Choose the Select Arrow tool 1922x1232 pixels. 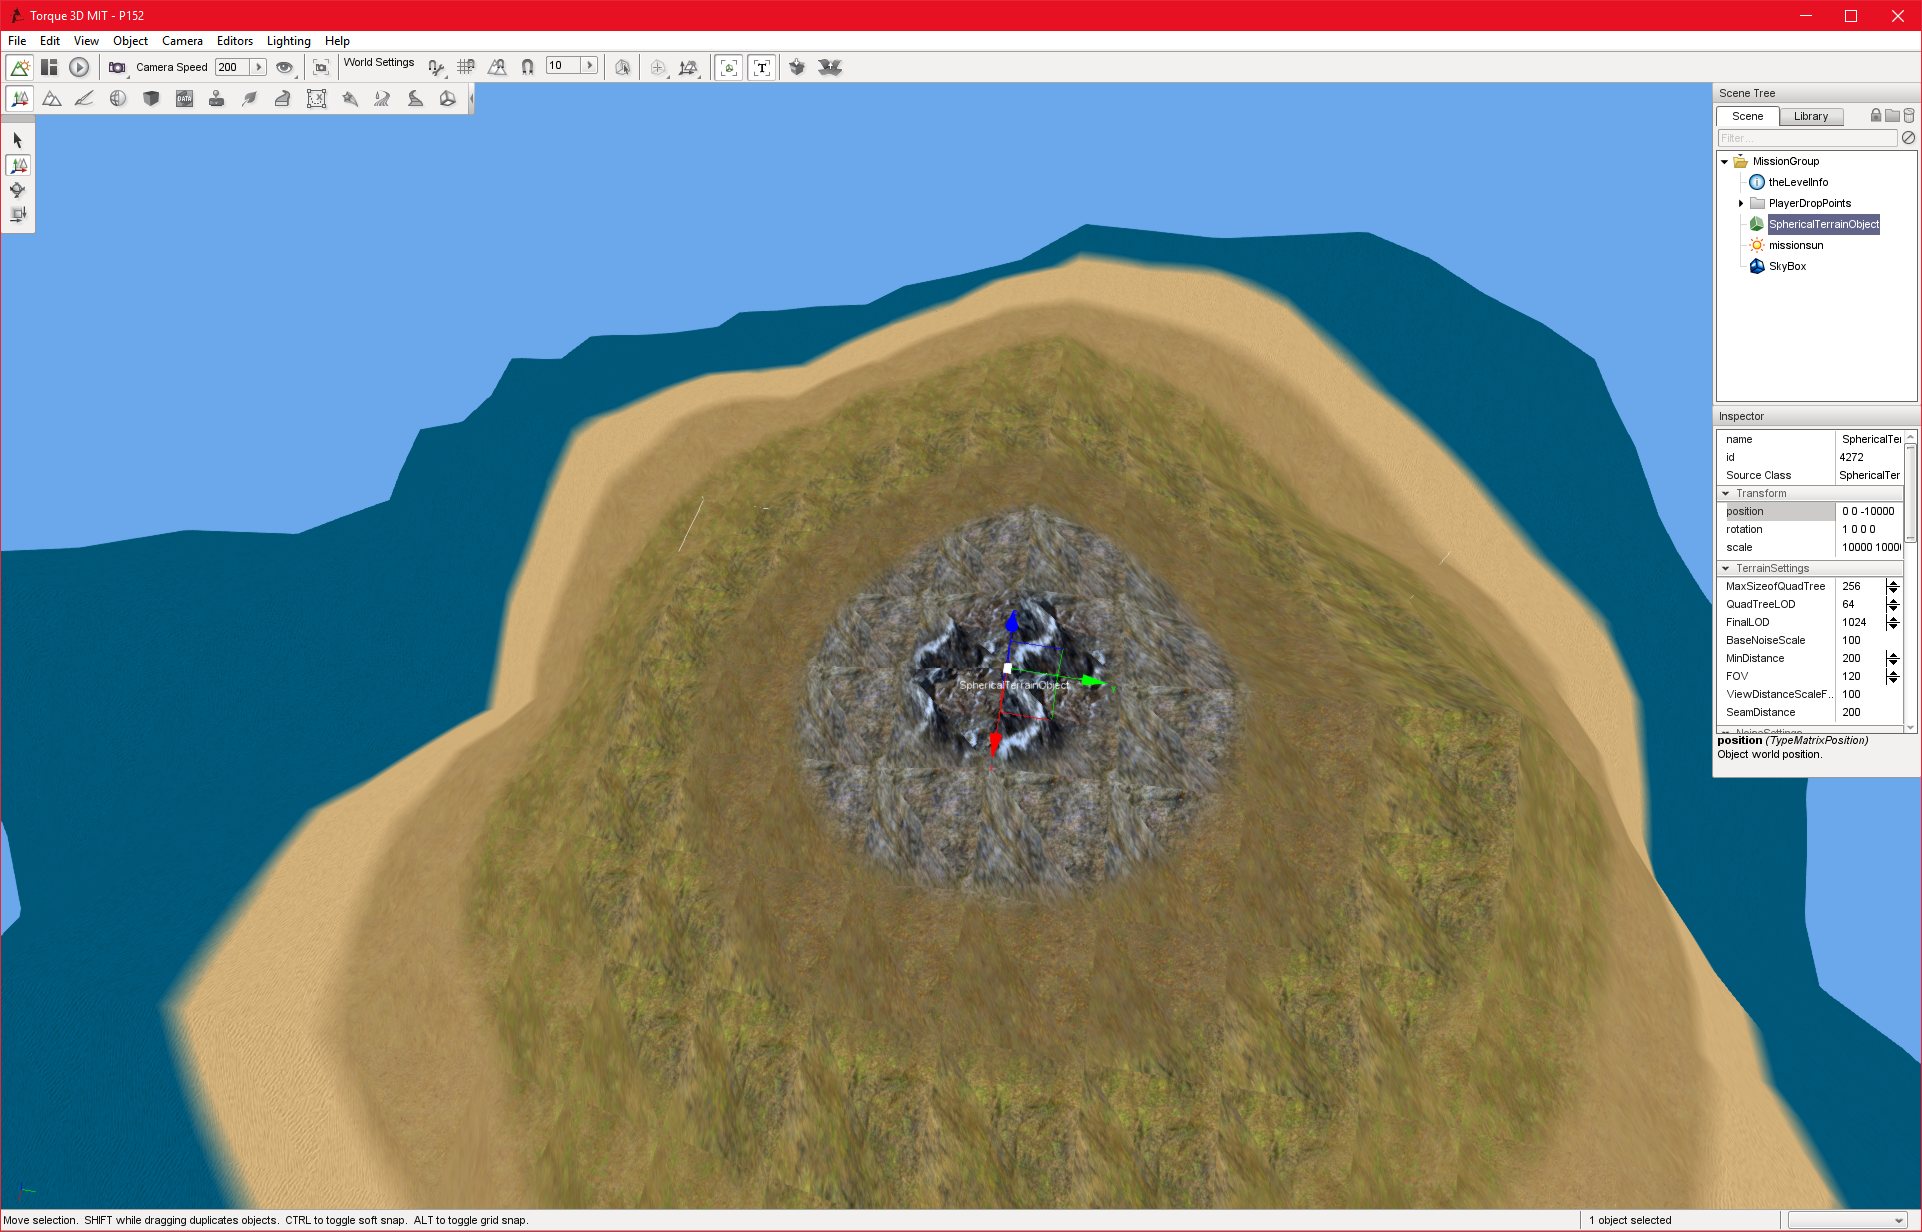pos(18,140)
